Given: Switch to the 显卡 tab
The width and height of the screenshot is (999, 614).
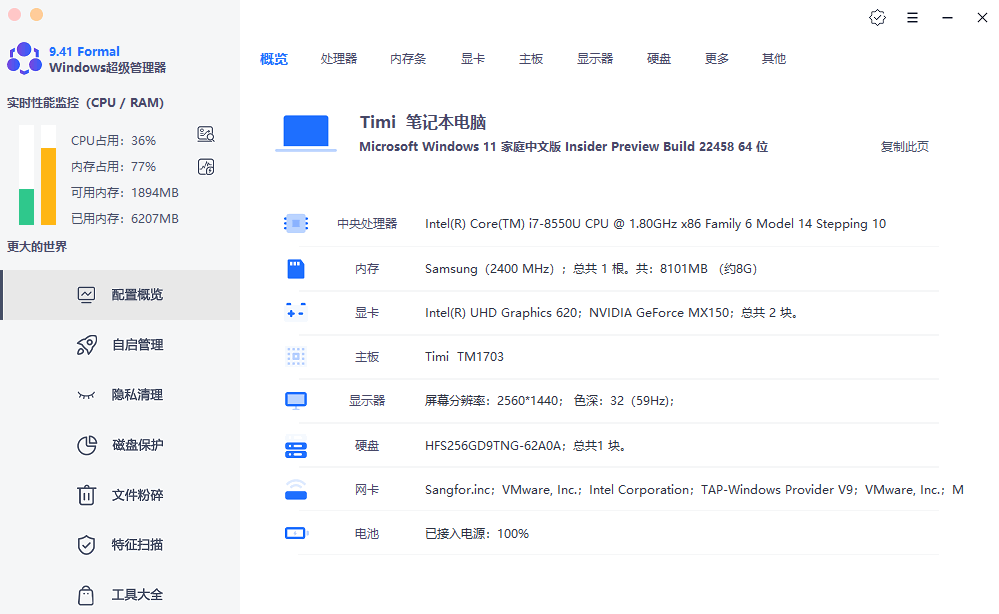Looking at the screenshot, I should [x=473, y=59].
